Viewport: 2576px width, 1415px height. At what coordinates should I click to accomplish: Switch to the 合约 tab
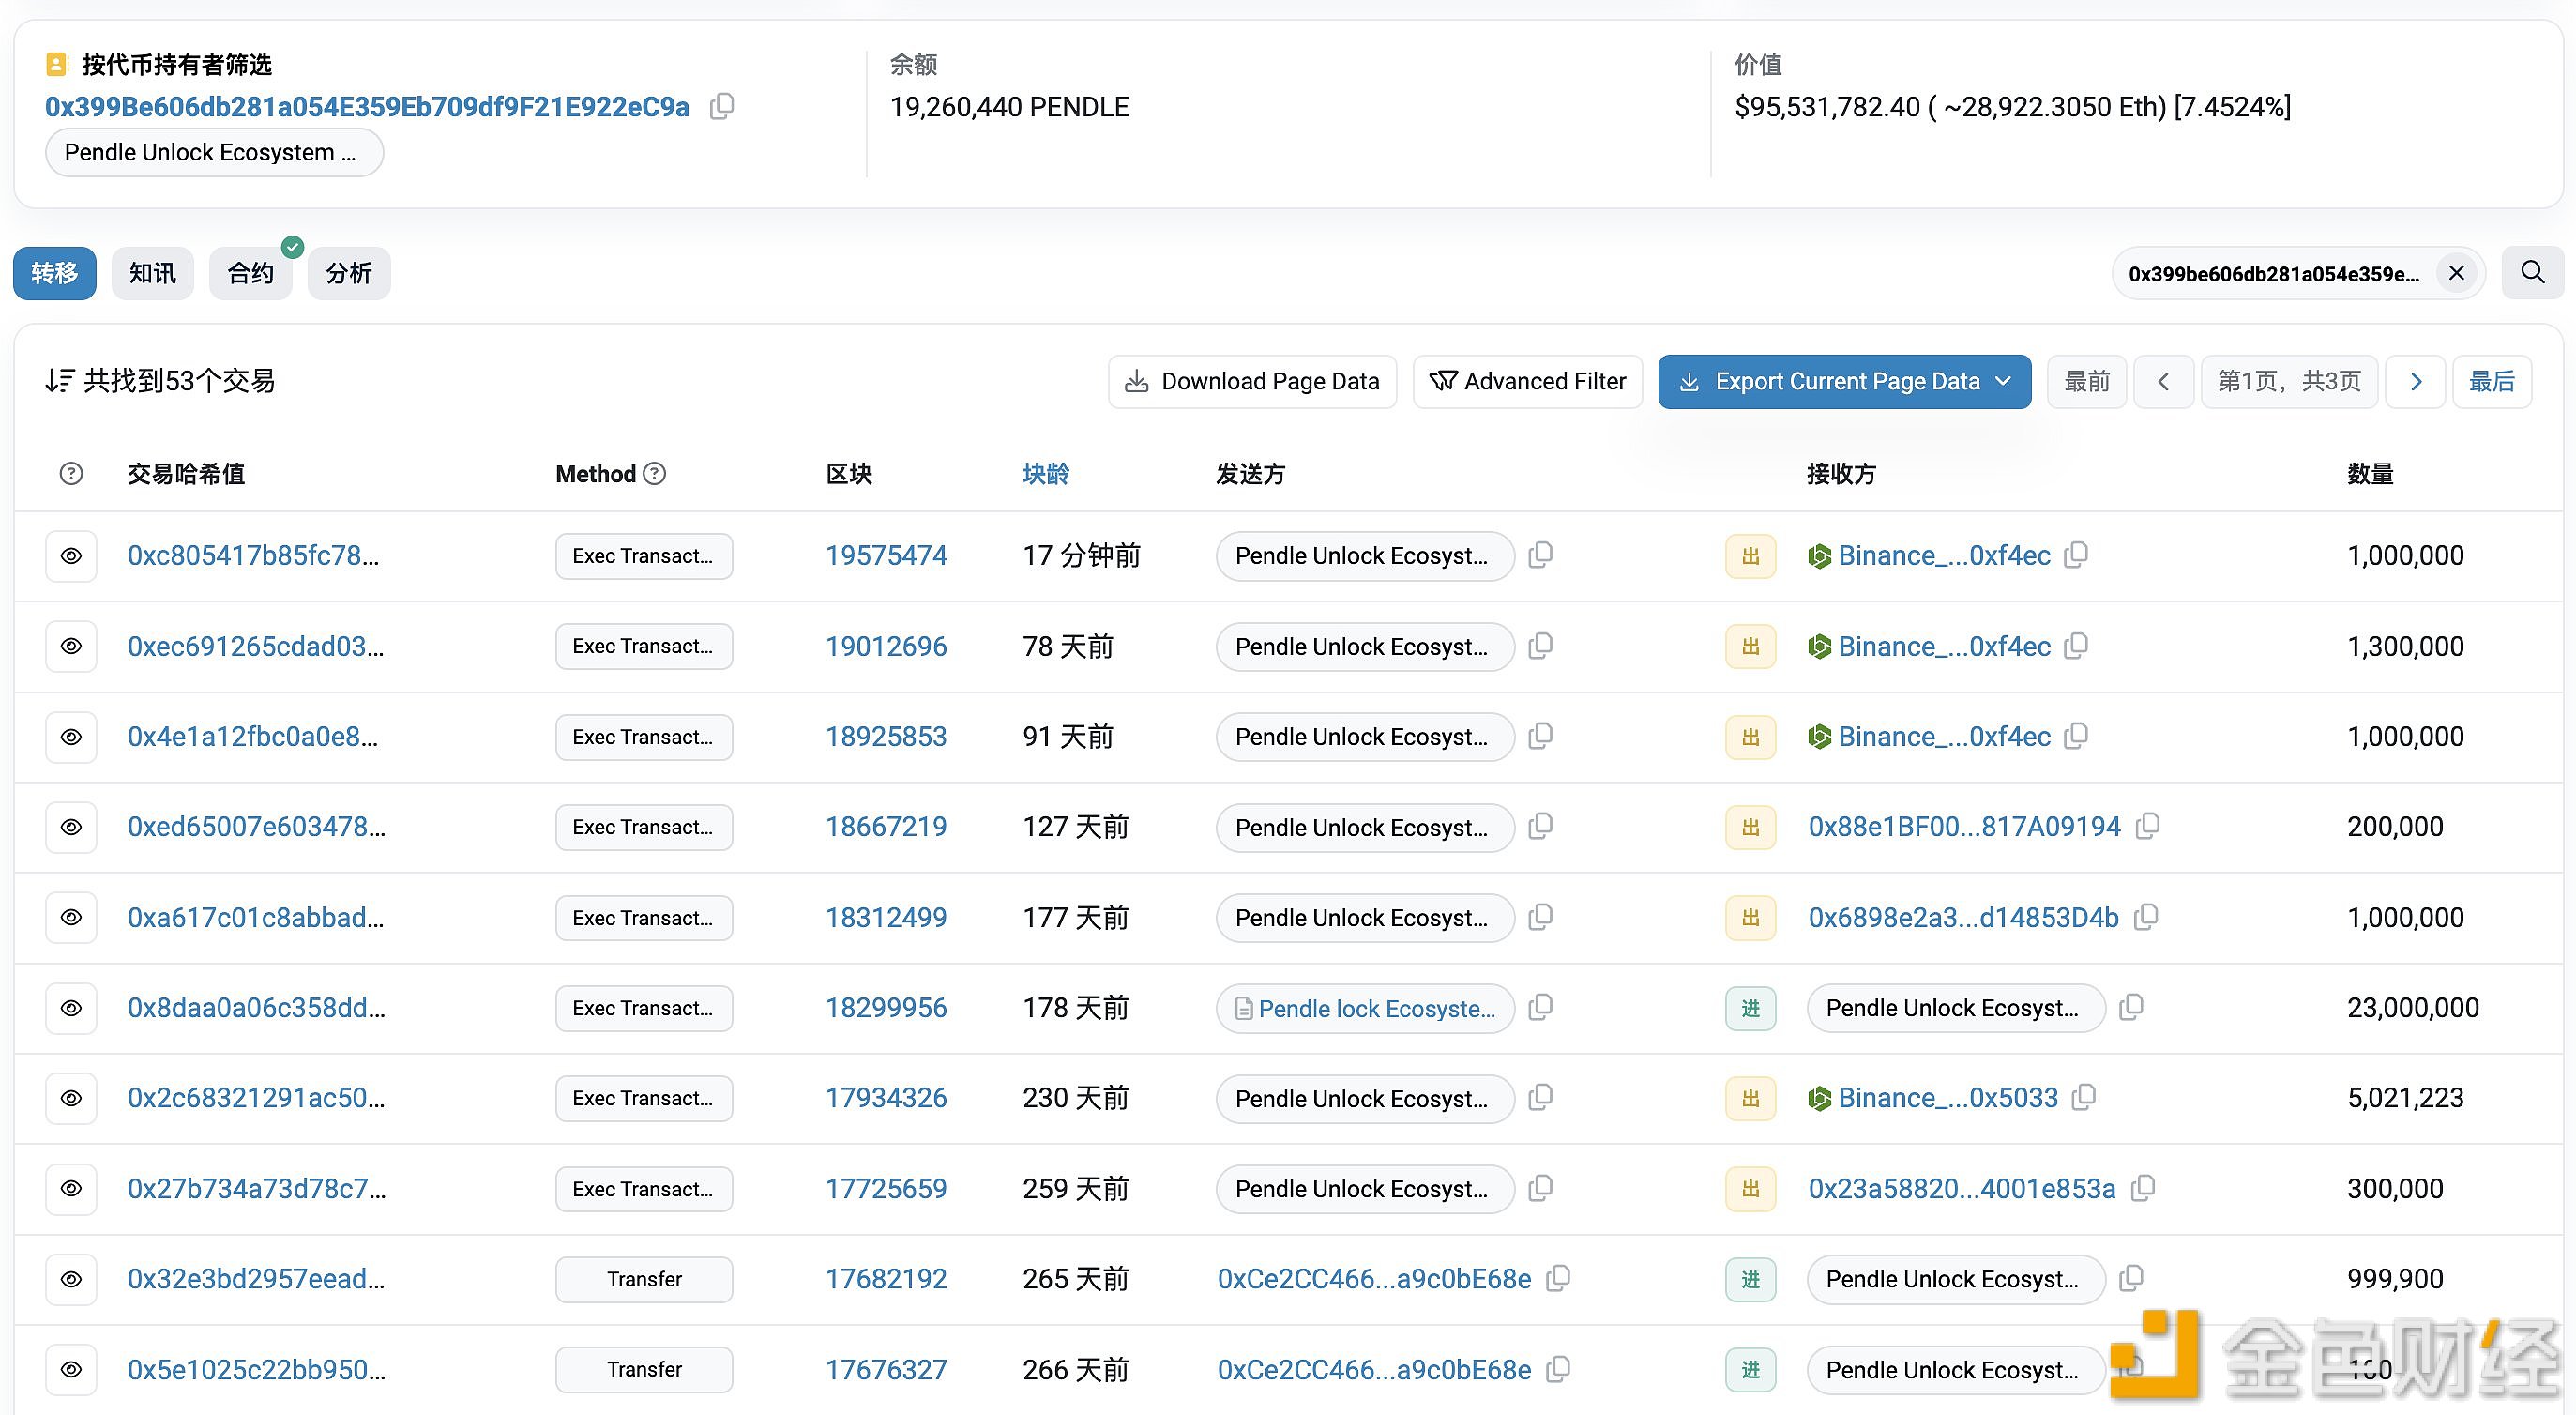250,273
